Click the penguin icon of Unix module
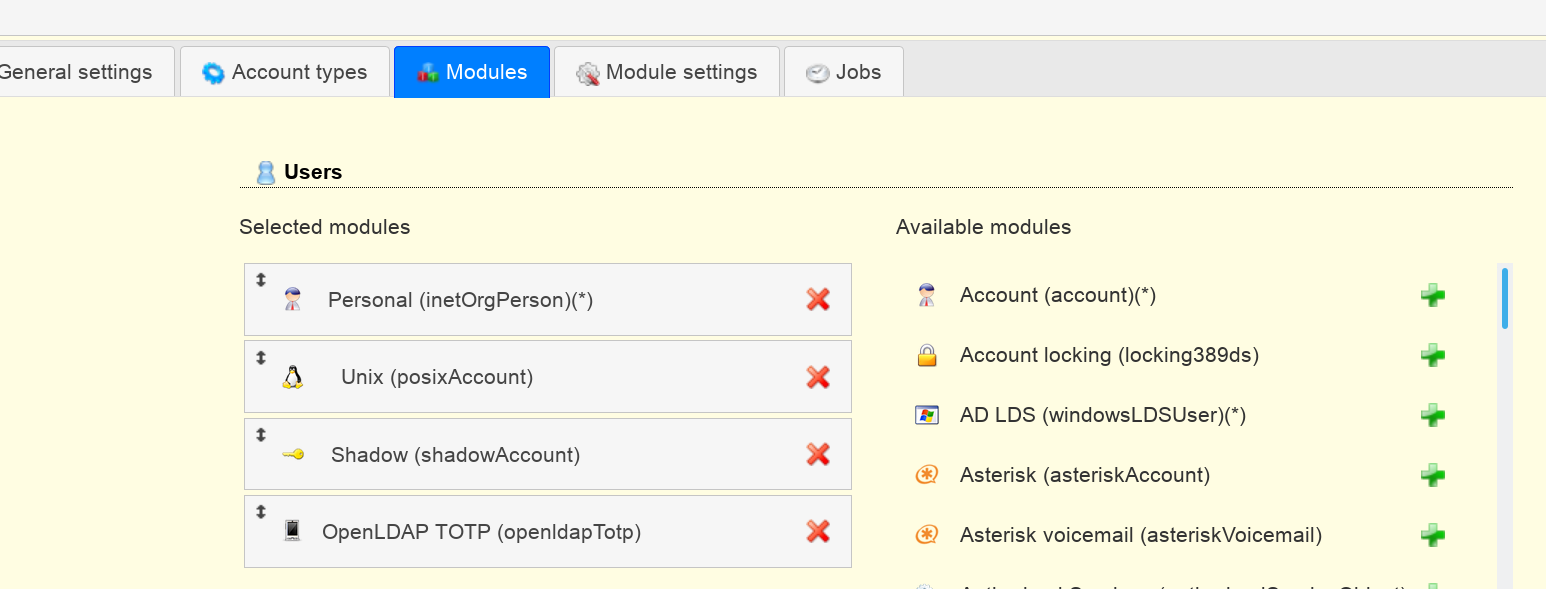Image resolution: width=1546 pixels, height=589 pixels. 292,377
